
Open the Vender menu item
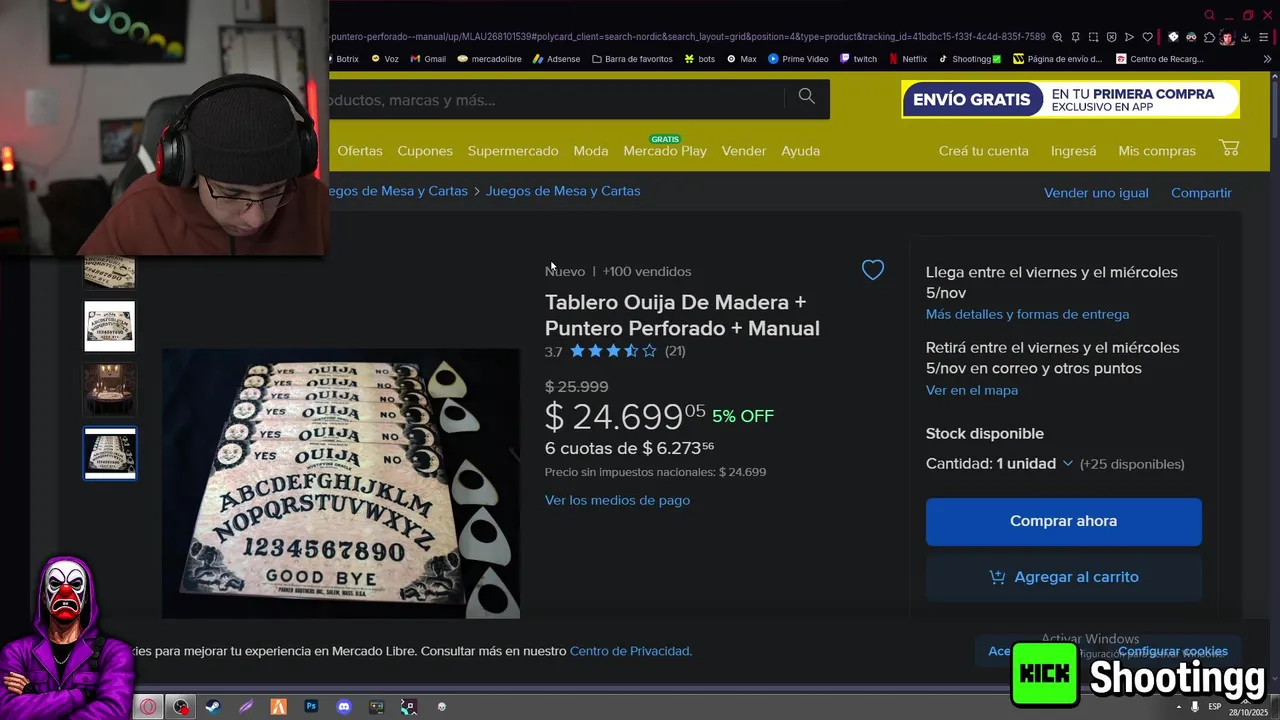[x=744, y=151]
